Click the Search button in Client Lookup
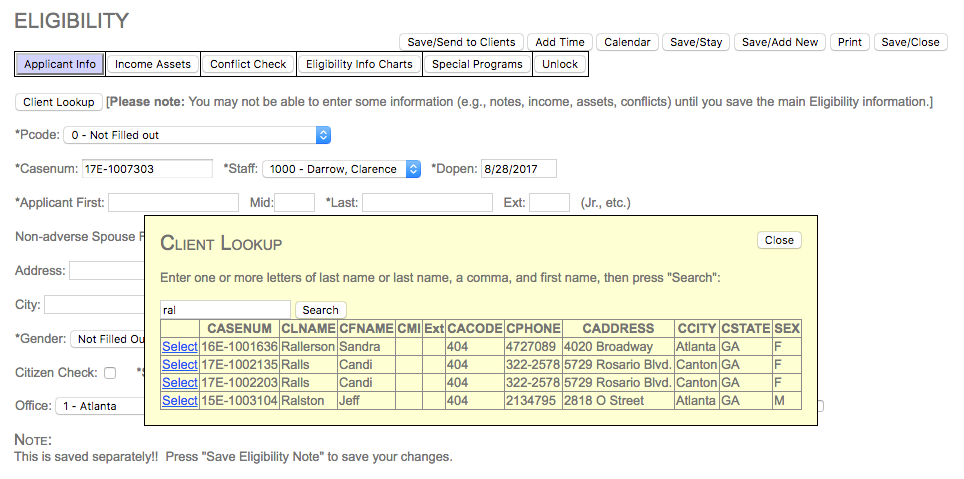Image resolution: width=964 pixels, height=479 pixels. coord(321,310)
